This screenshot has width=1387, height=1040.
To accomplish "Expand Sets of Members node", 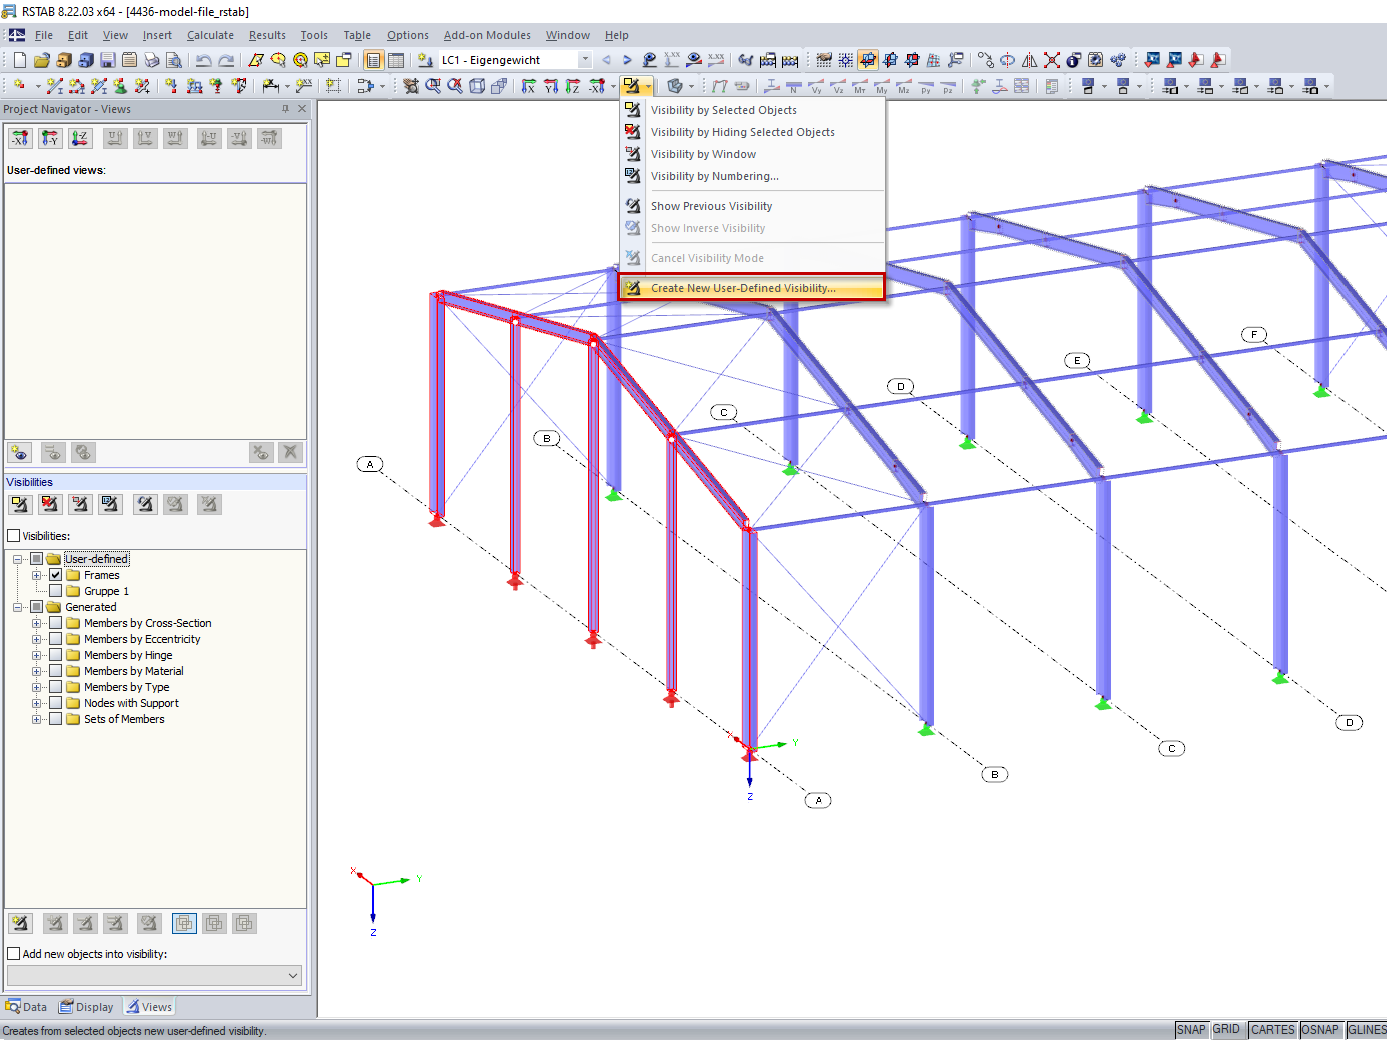I will tap(36, 719).
